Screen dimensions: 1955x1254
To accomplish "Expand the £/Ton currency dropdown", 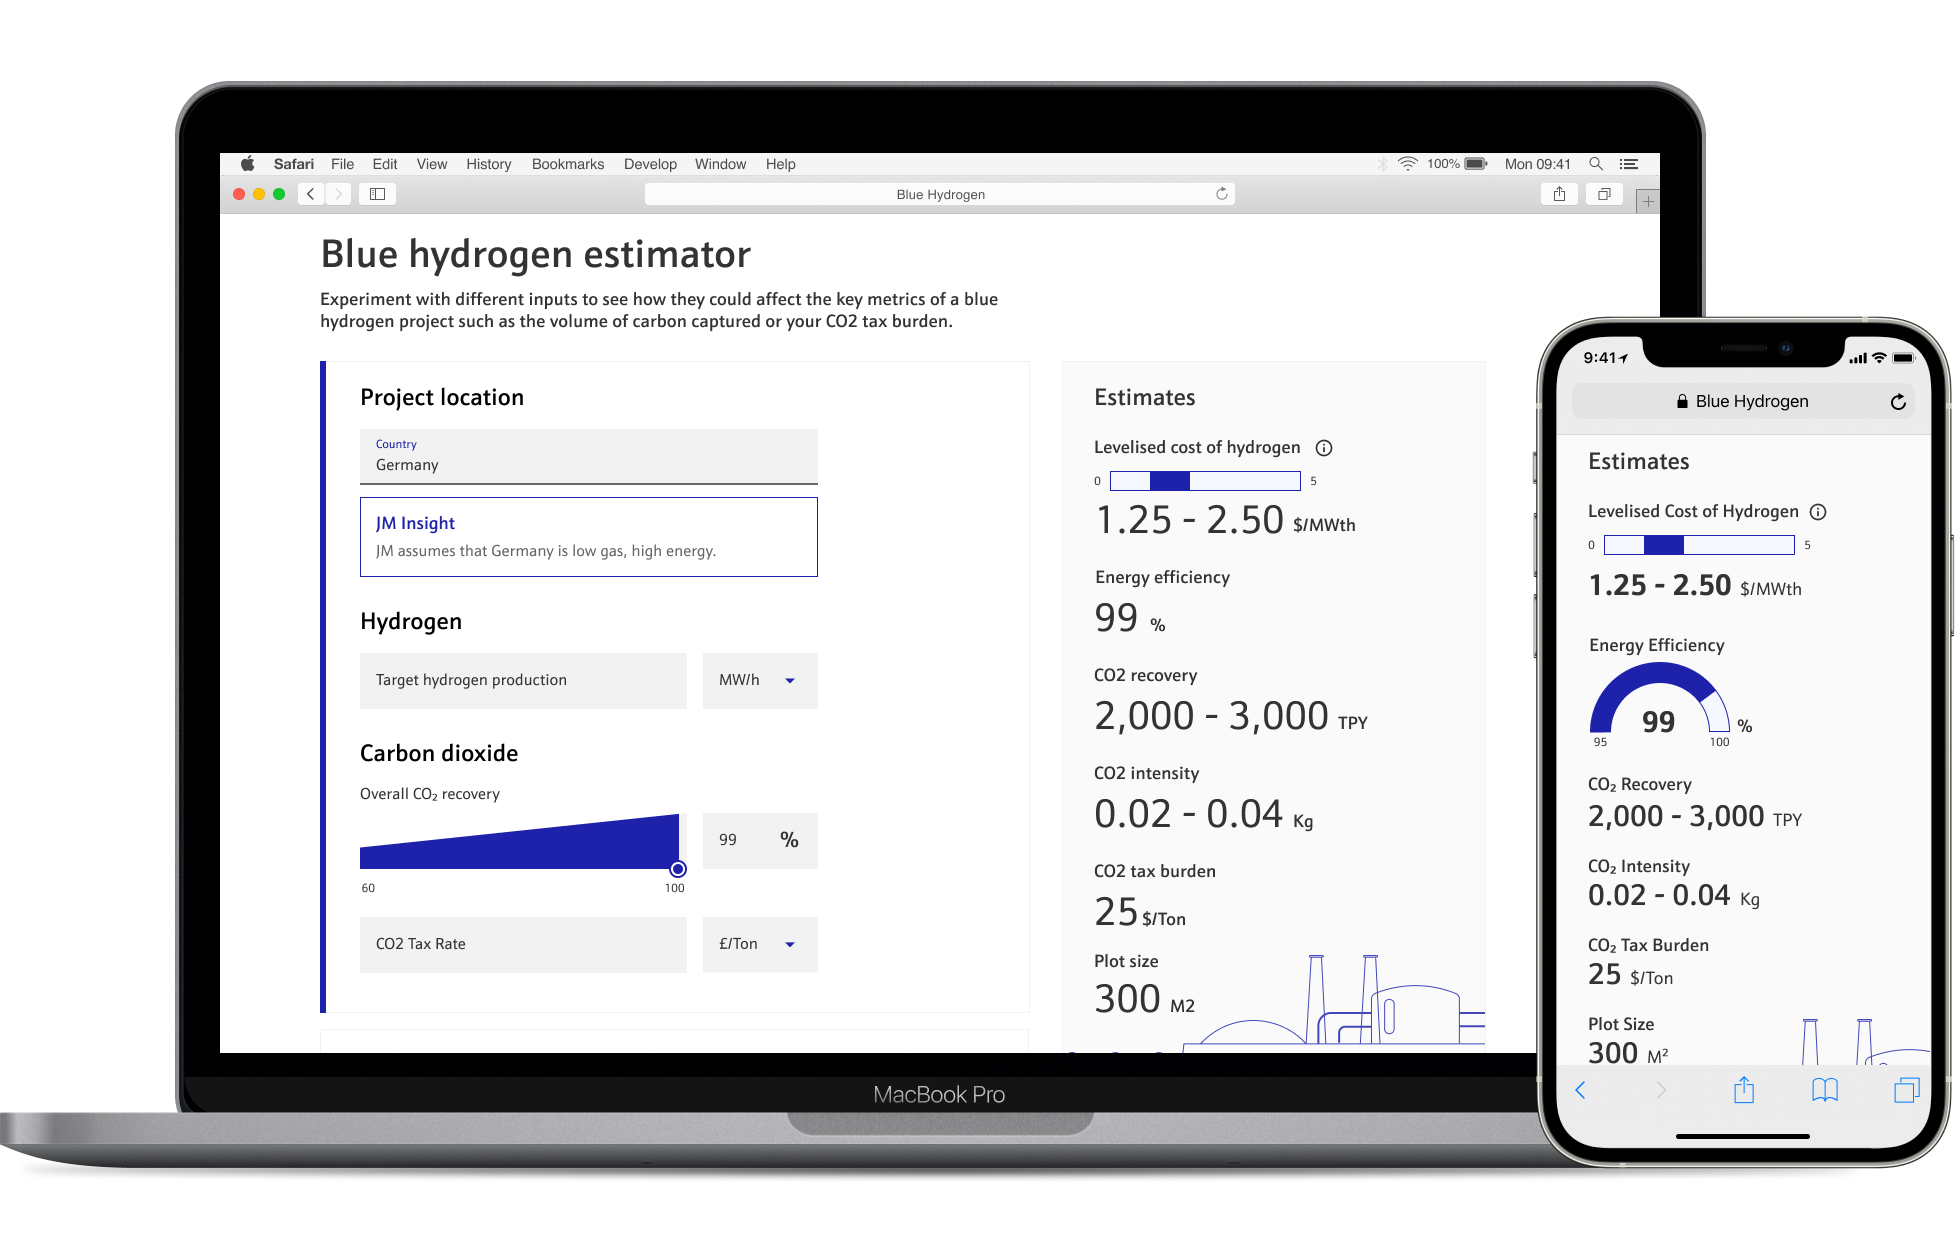I will pos(760,945).
